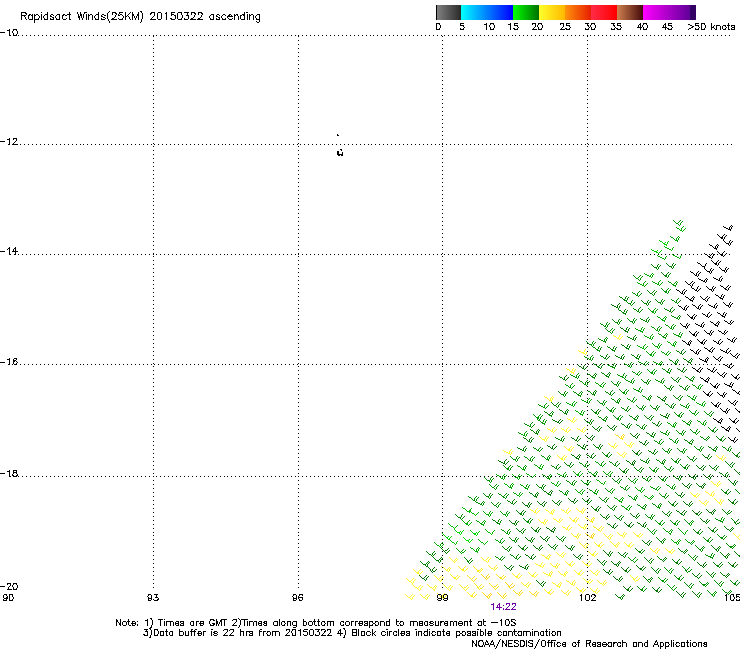Click the purple '14:22' time label

pyautogui.click(x=503, y=607)
